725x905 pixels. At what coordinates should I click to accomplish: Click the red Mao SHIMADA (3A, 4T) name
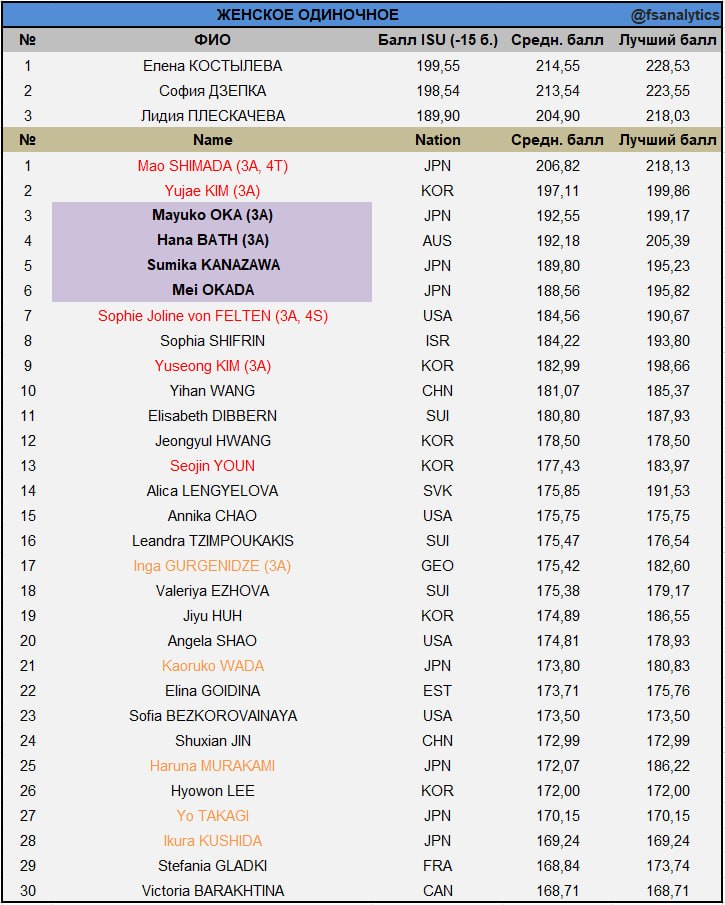212,166
